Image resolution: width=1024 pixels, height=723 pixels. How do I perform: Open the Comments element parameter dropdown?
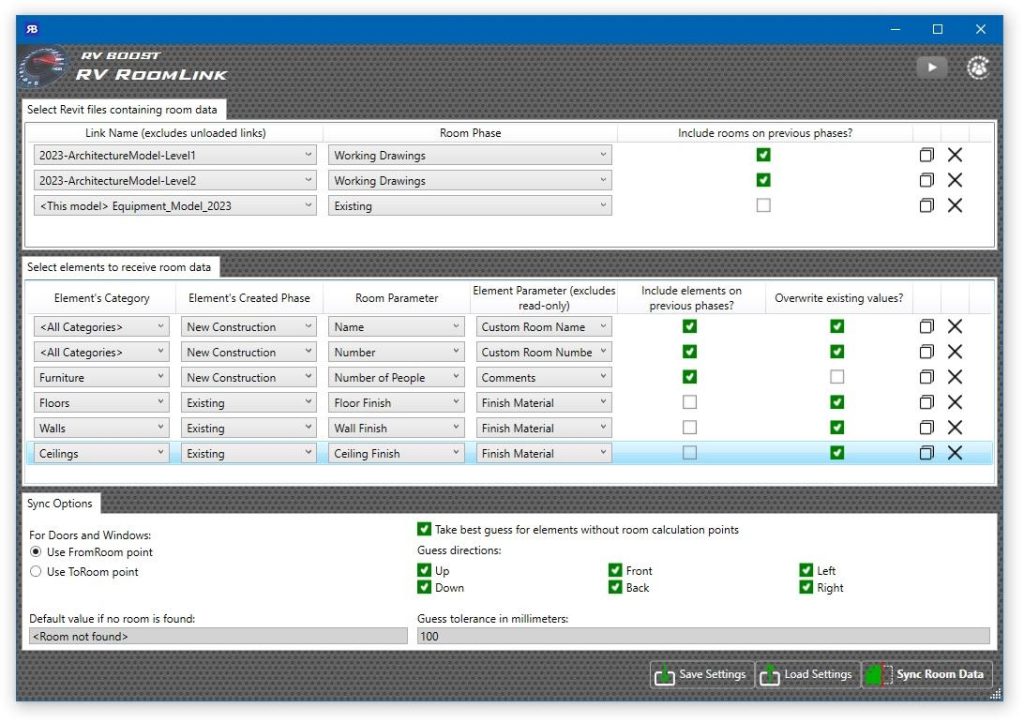point(543,378)
